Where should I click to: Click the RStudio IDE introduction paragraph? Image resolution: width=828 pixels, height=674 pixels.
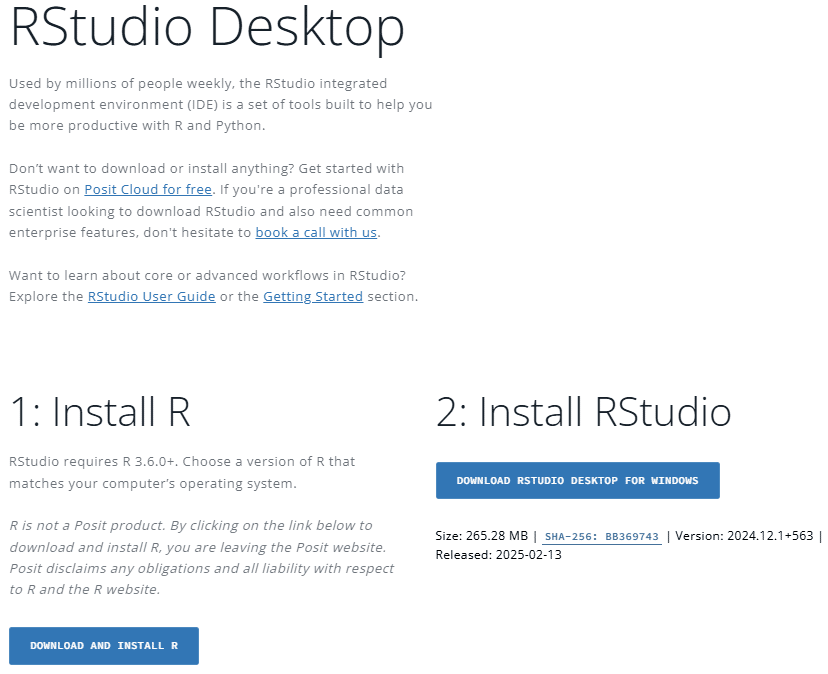click(x=220, y=104)
